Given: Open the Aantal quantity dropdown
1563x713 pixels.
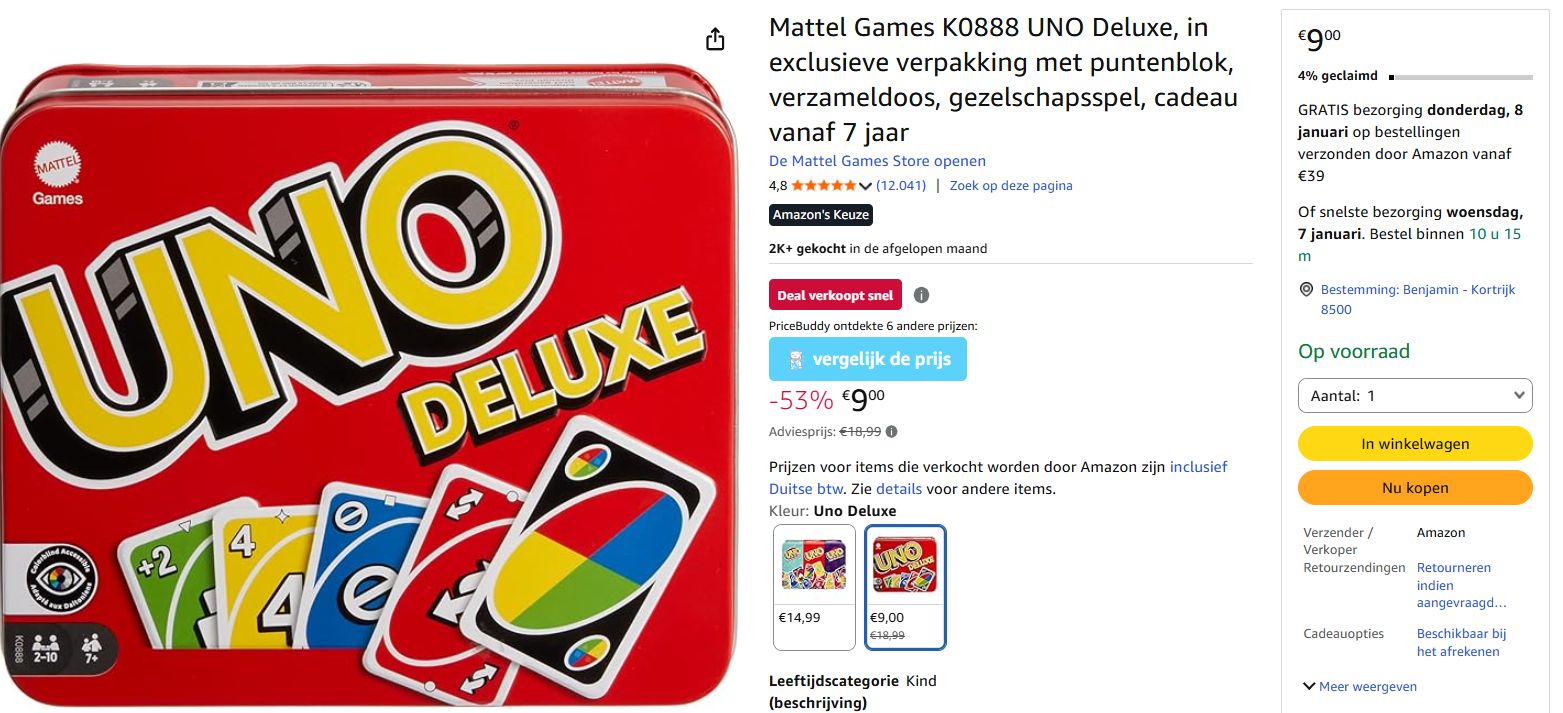Looking at the screenshot, I should [1415, 395].
